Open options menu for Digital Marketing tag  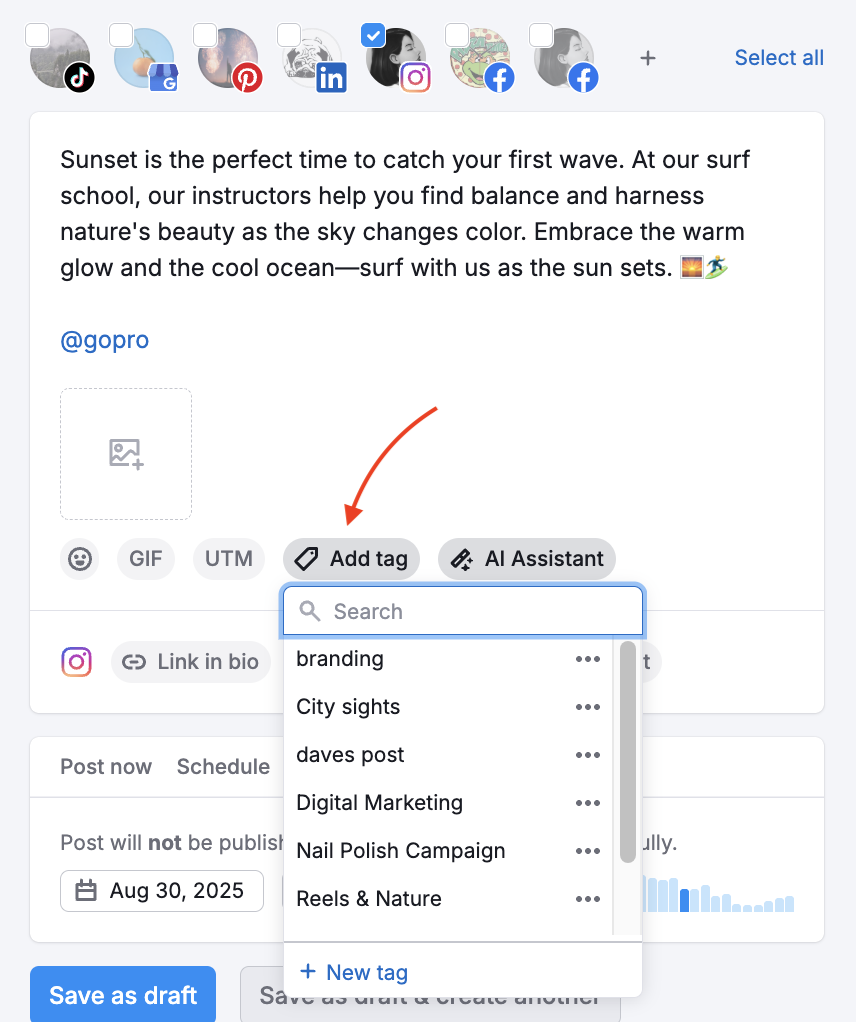coord(588,803)
